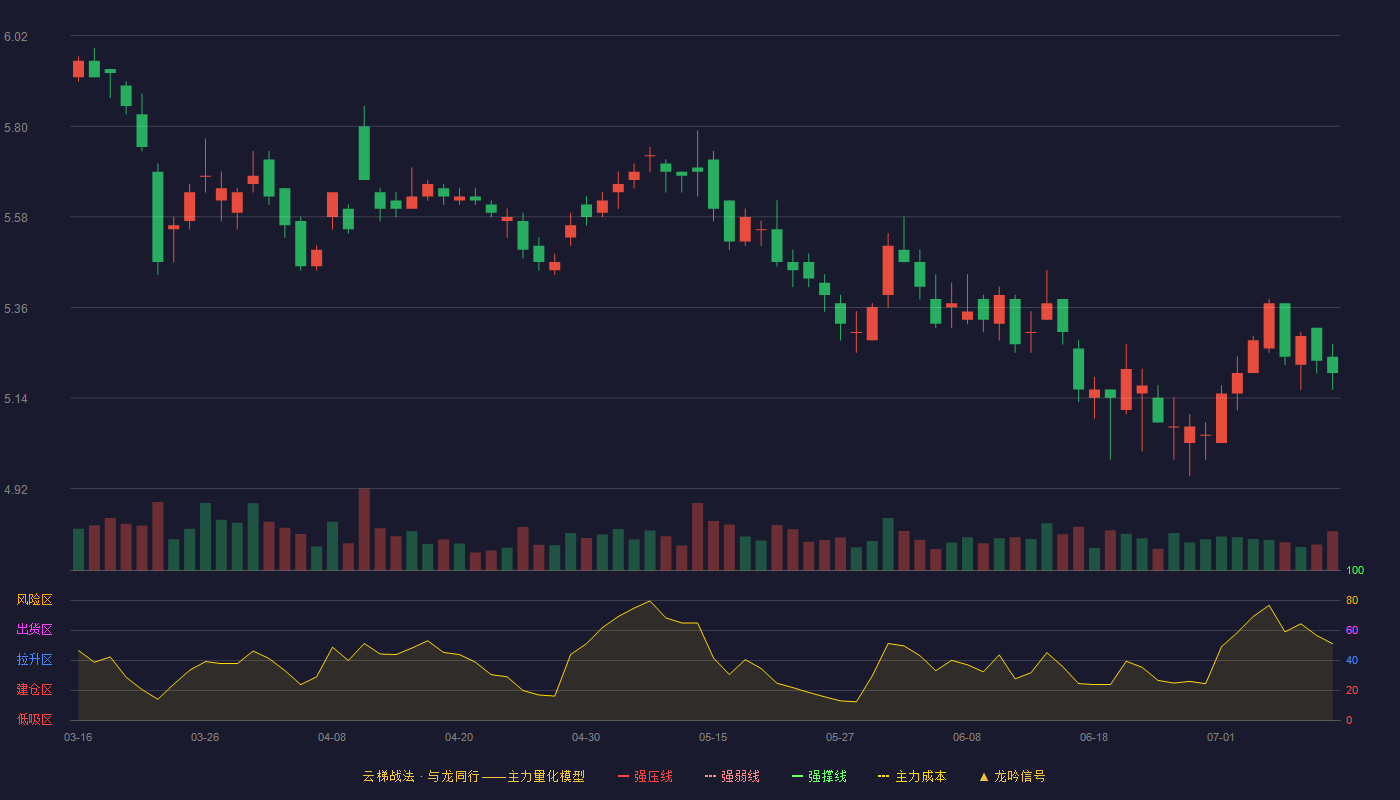Click the 6.02 price axis label
This screenshot has height=800, width=1400.
coord(16,37)
